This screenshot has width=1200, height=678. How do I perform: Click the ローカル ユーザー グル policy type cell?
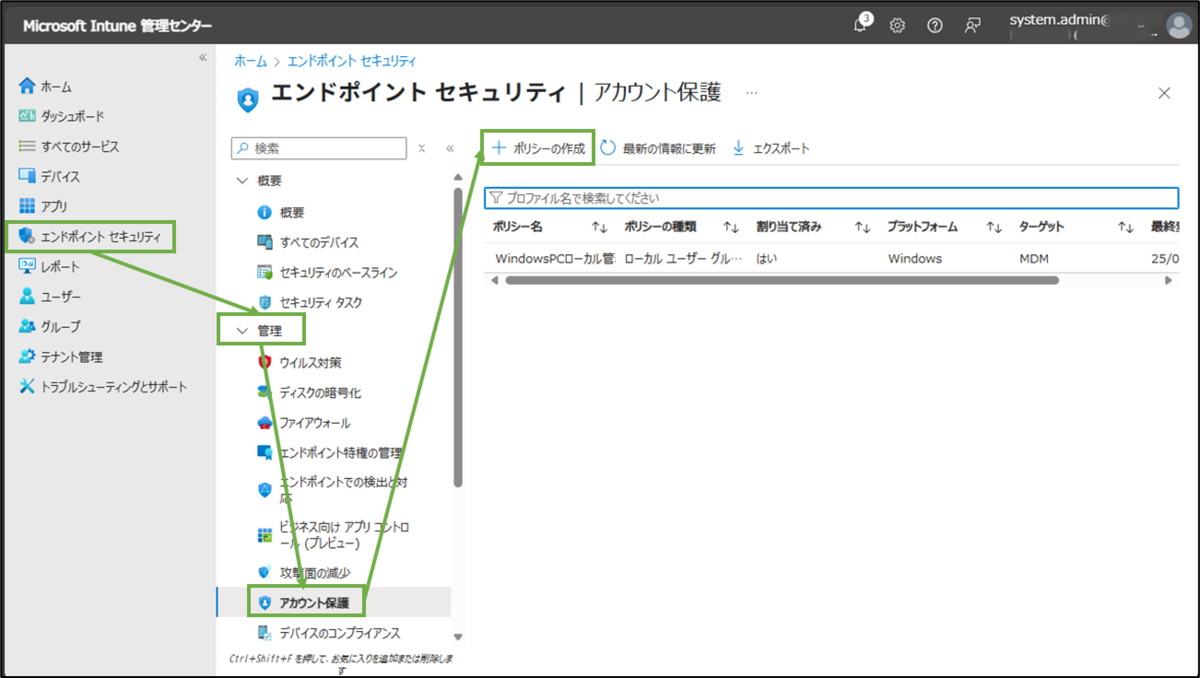[683, 259]
